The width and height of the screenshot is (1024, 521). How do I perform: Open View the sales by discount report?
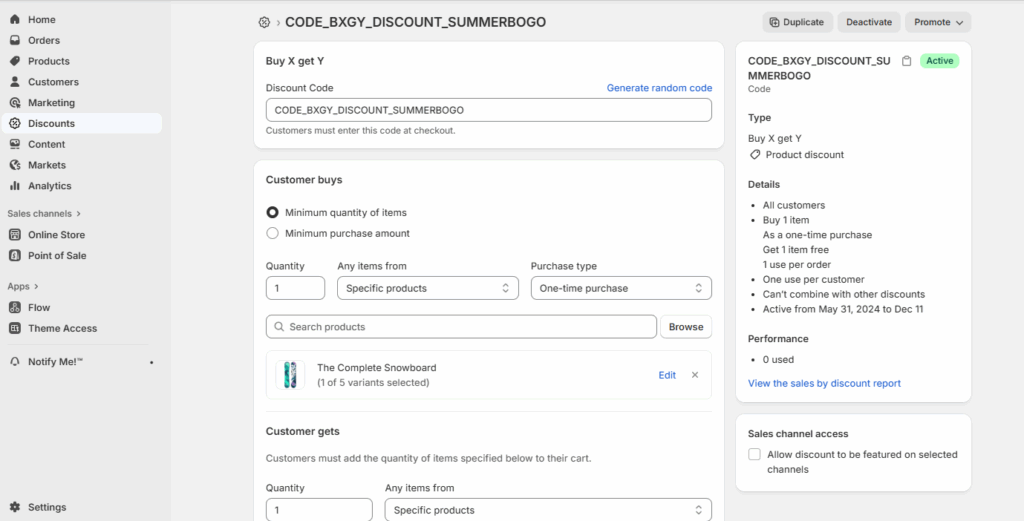point(824,383)
